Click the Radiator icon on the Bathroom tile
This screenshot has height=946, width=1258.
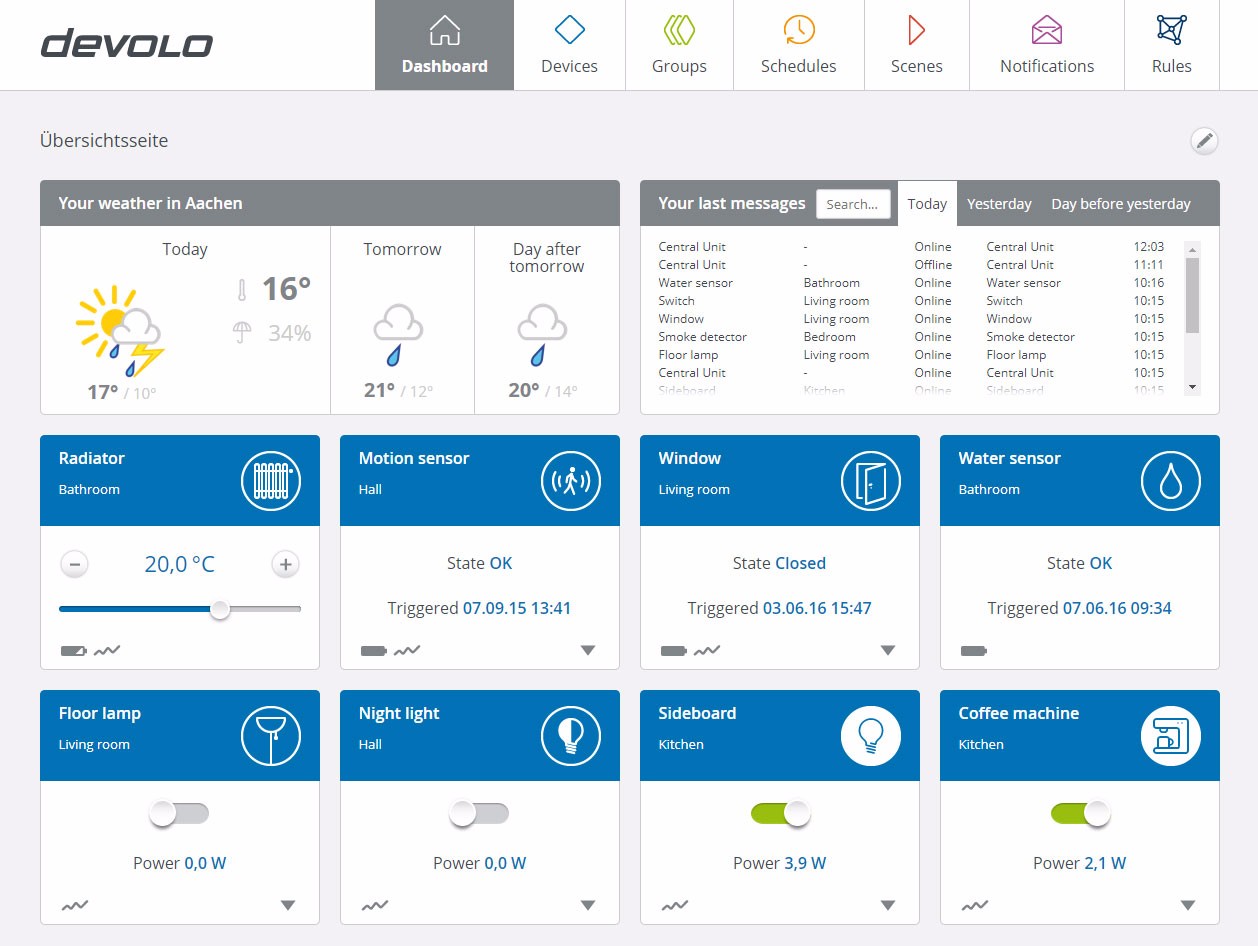click(x=270, y=481)
